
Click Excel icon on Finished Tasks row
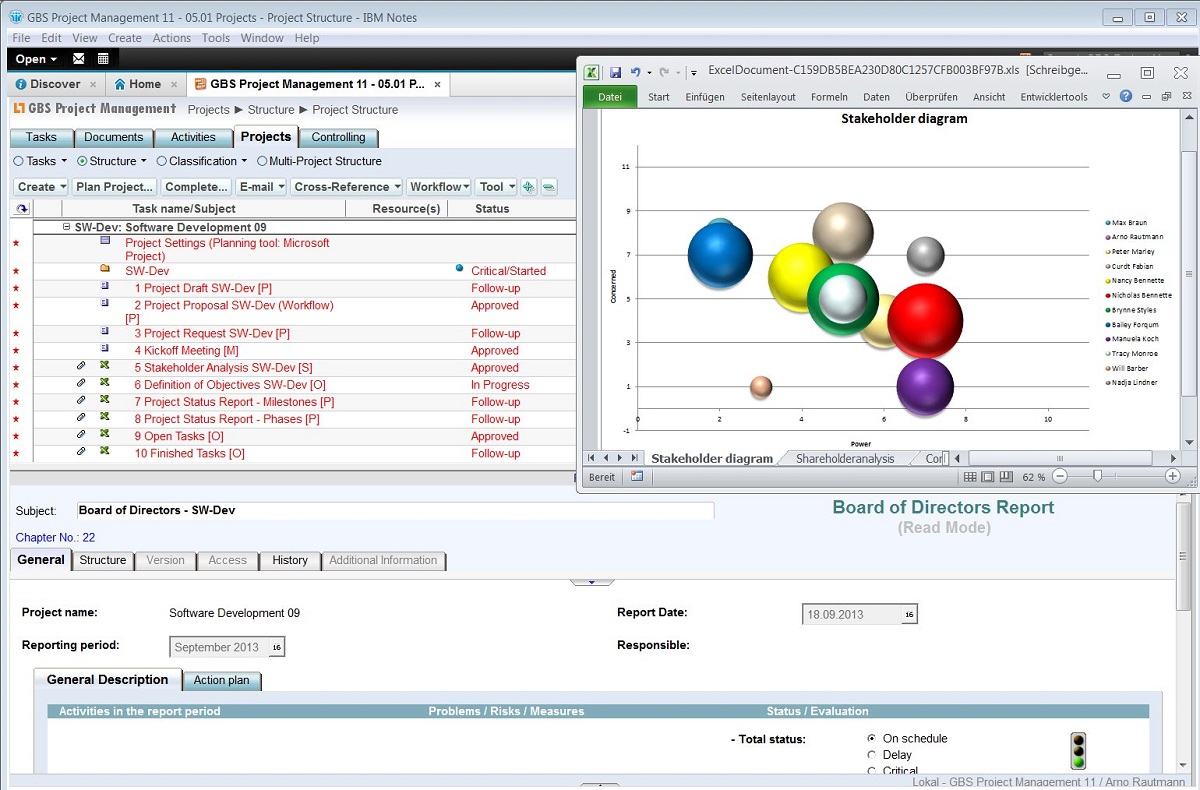point(104,452)
